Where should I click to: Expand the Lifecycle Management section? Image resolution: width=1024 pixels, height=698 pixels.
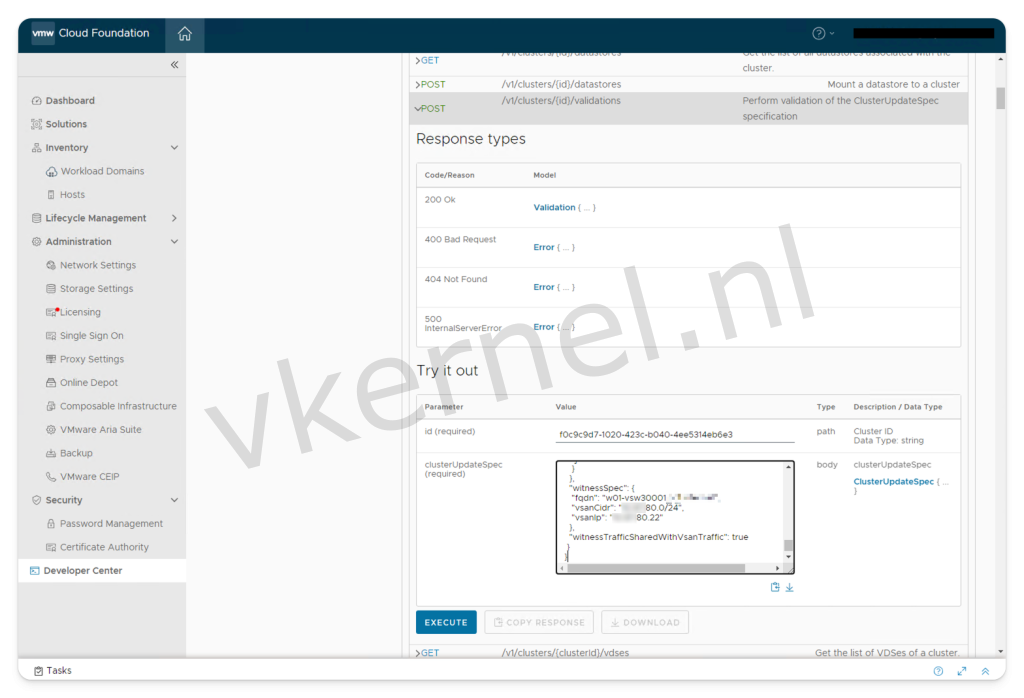(x=174, y=218)
